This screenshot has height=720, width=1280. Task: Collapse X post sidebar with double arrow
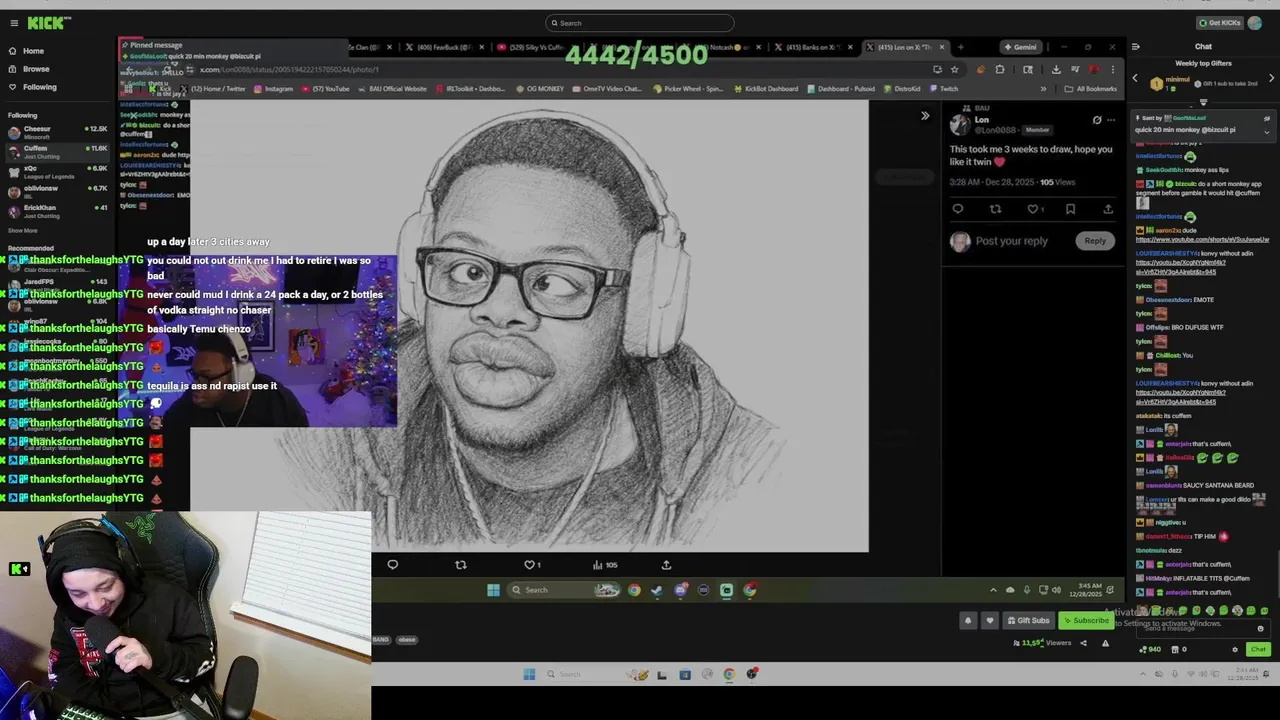(925, 116)
